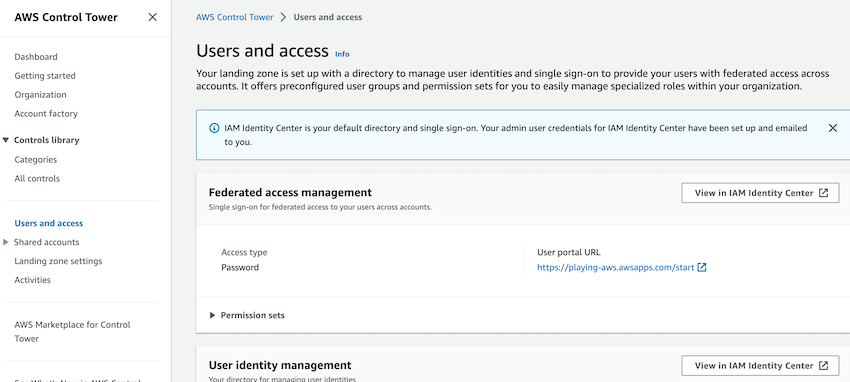This screenshot has height=382, width=850.
Task: Open the playing-aws.awsapps.com user portal URL
Action: 615,267
